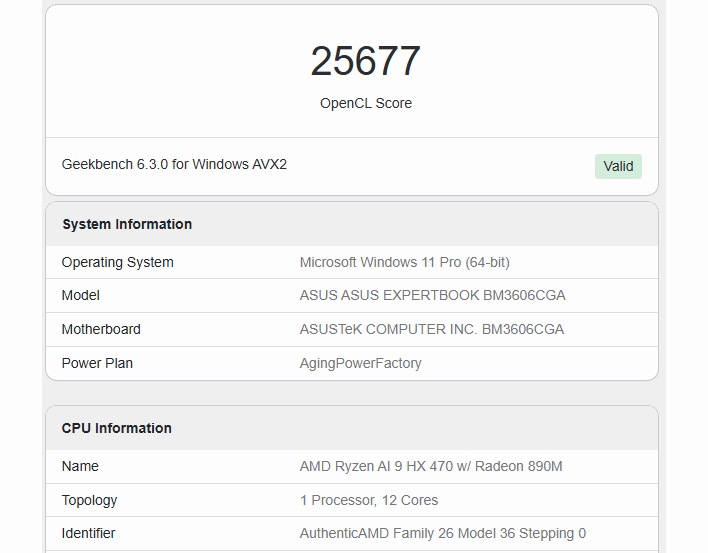Select ASUS ASUS EXPERTBOOK BM3606CGA value
708x553 pixels.
(x=432, y=295)
